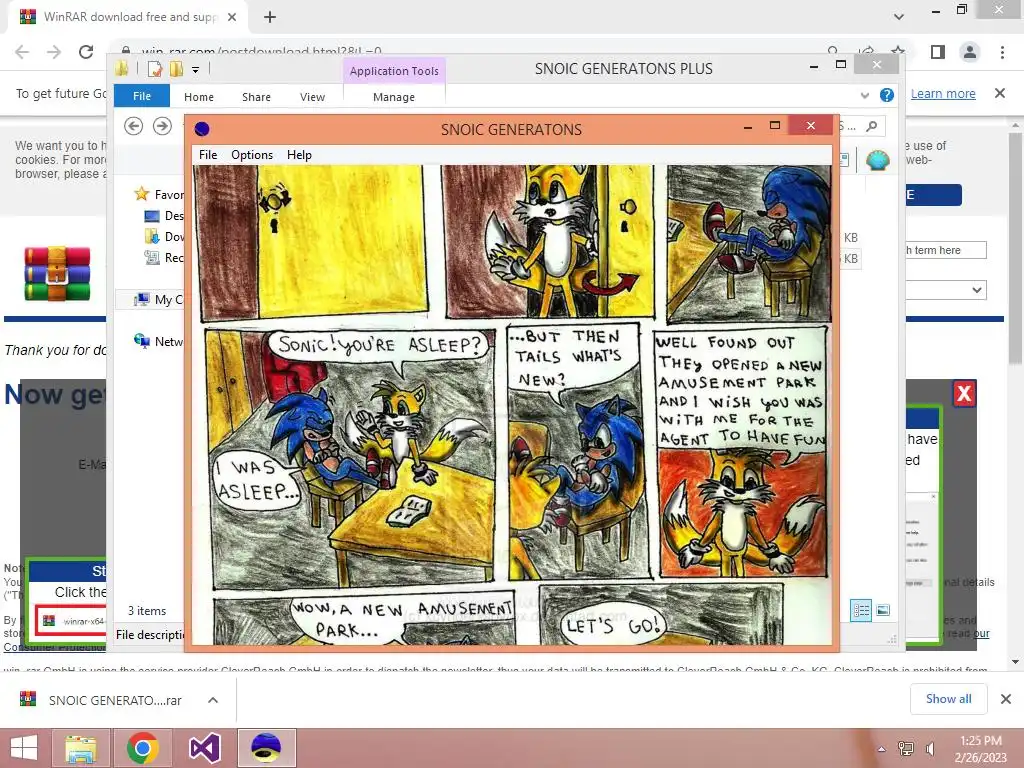Click the folder icon in Explorer title bar
This screenshot has height=768, width=1024.
point(122,69)
